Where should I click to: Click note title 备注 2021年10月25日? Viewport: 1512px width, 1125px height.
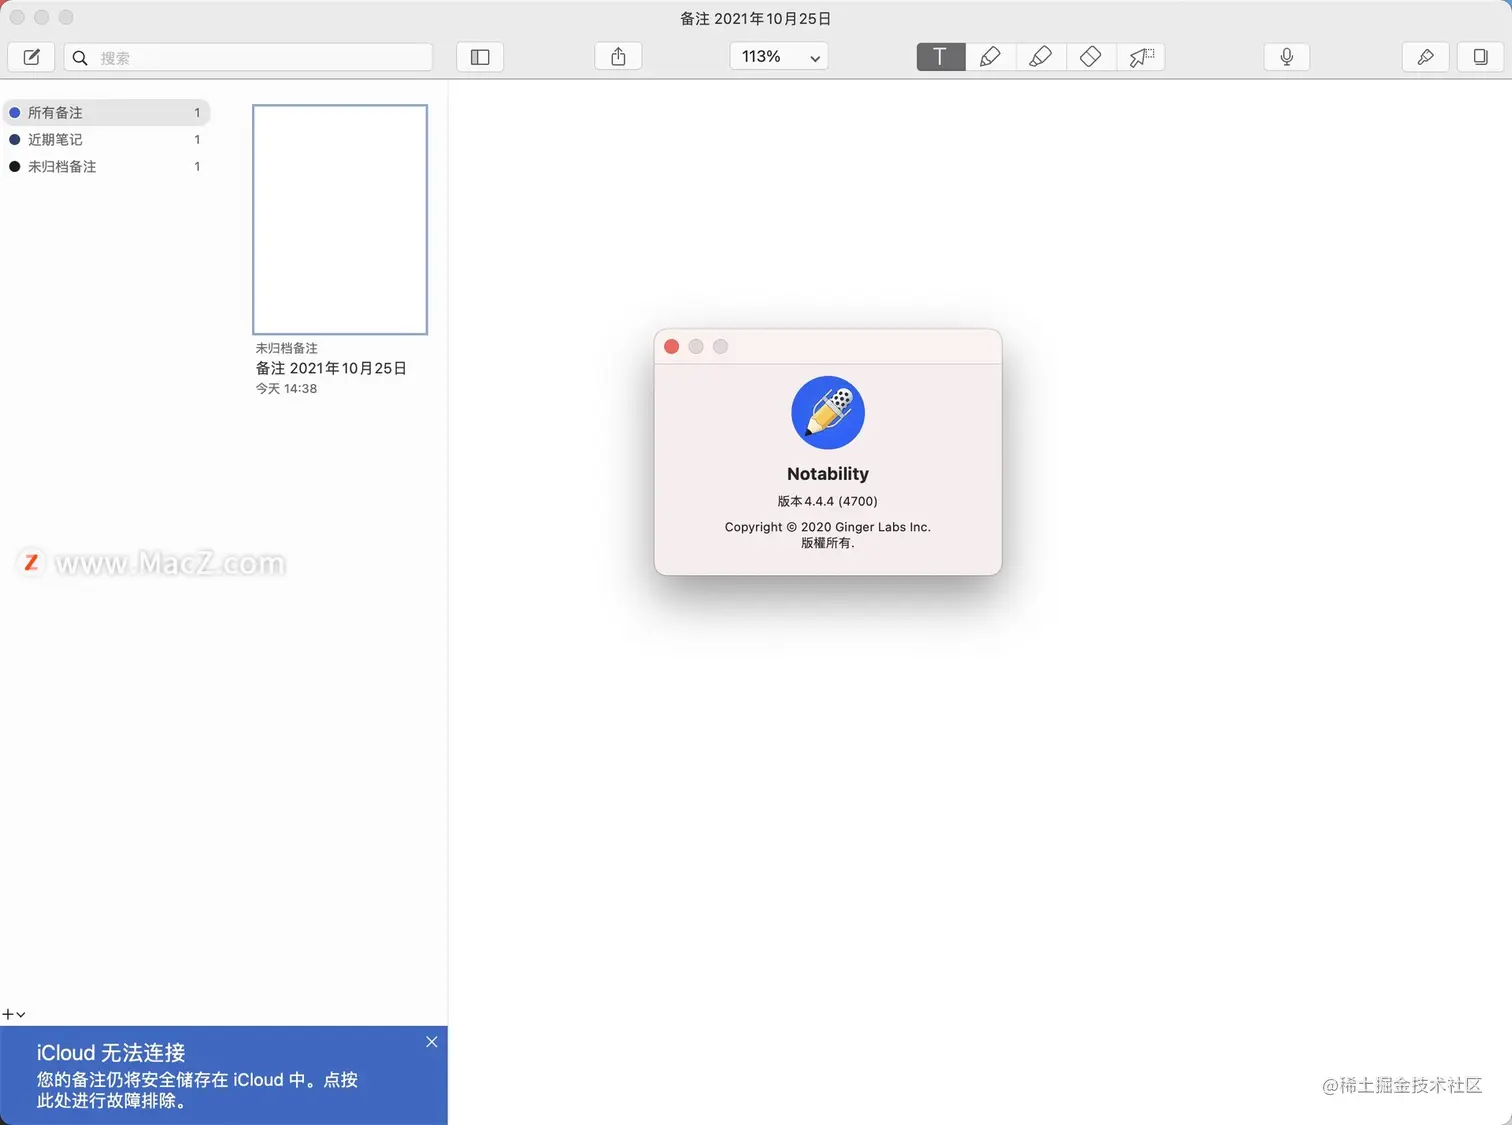tap(331, 368)
